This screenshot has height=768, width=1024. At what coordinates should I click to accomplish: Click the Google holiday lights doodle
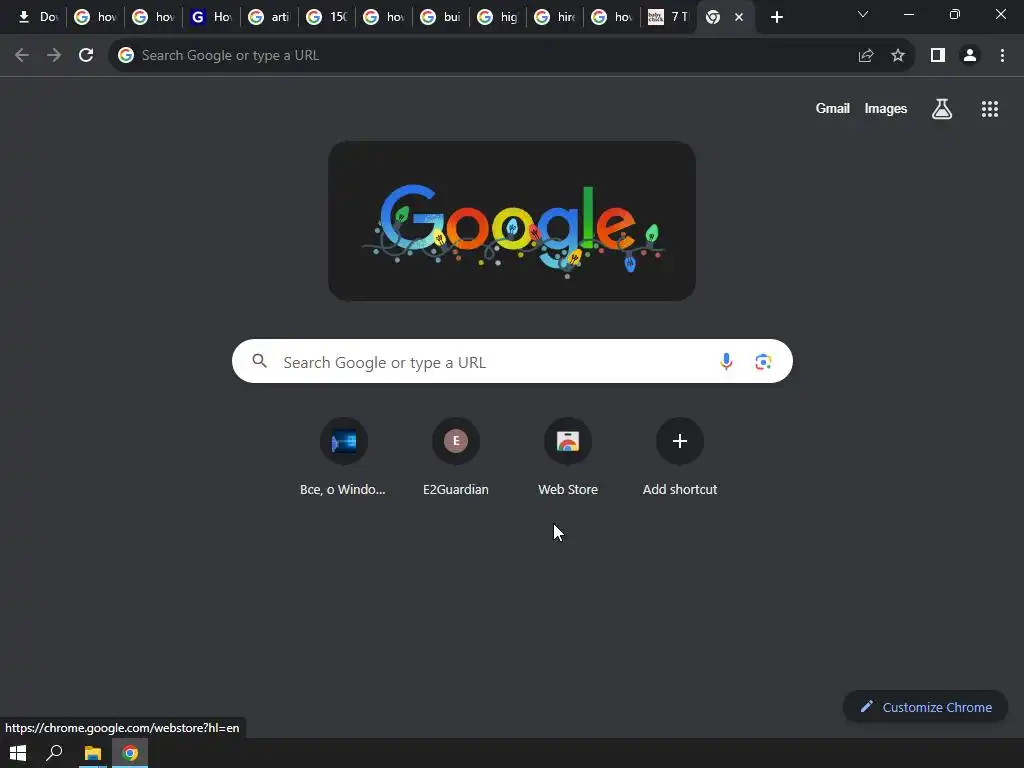pos(512,221)
